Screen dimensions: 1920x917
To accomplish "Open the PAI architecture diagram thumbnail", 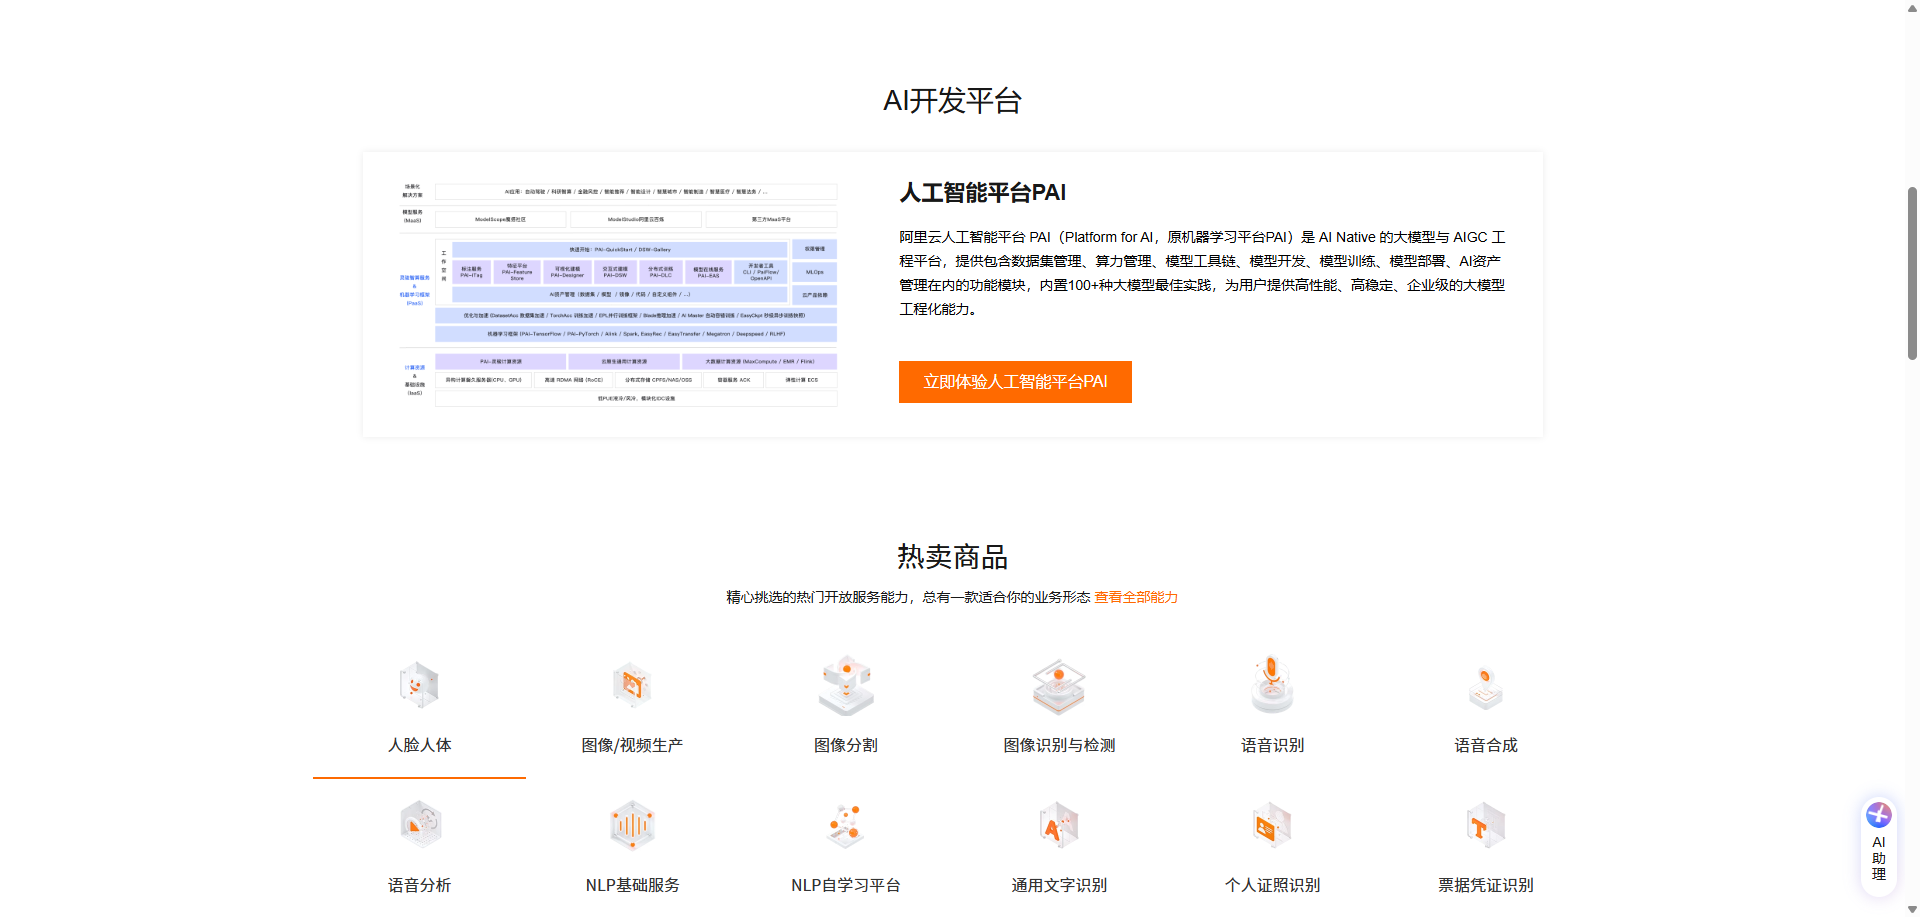I will pos(618,293).
